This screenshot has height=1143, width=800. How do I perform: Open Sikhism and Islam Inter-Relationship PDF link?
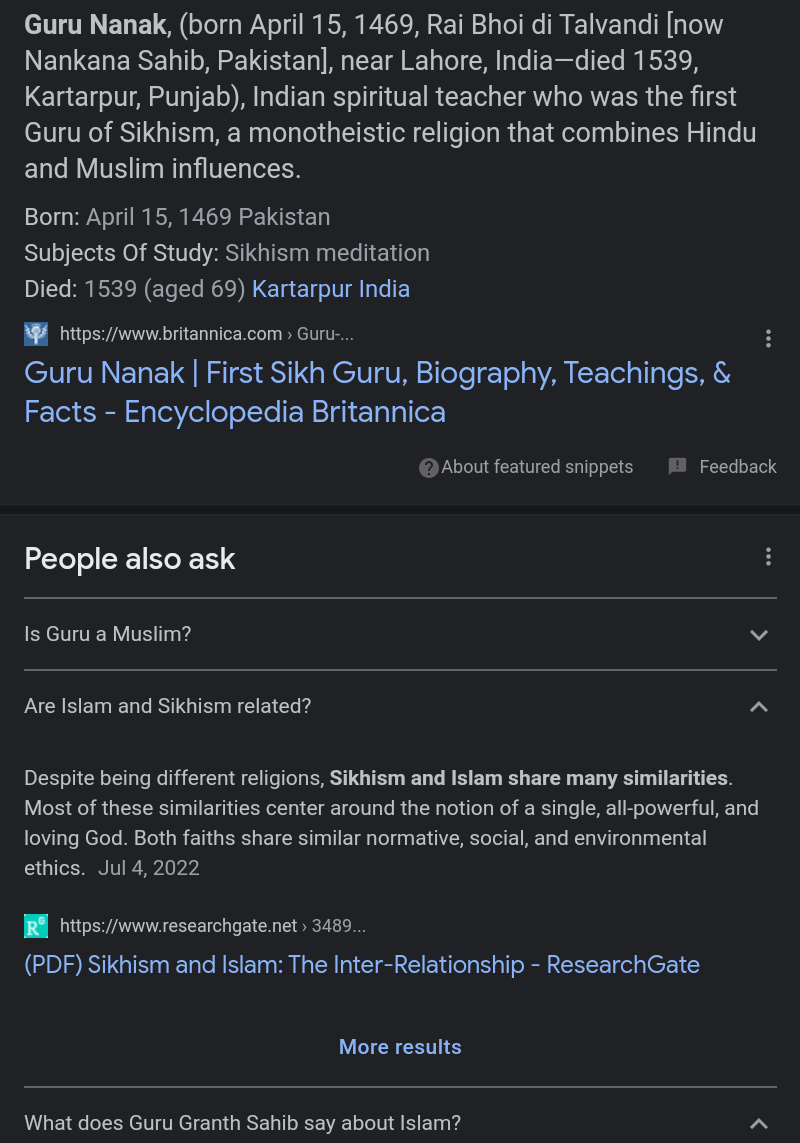(x=362, y=965)
